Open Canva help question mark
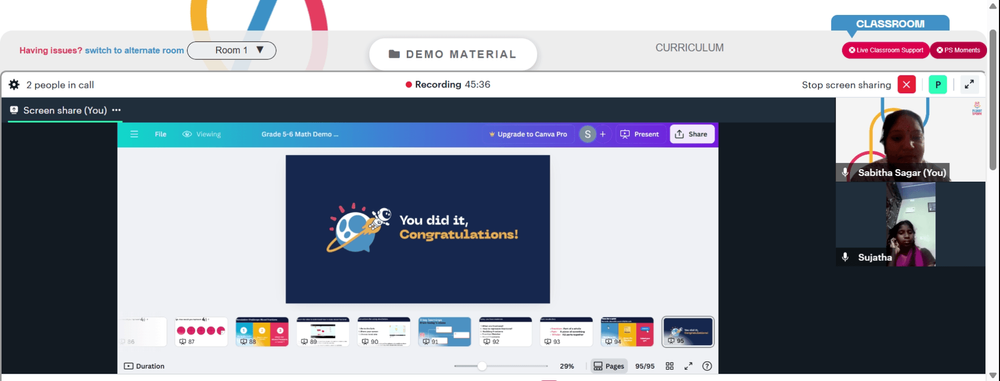The width and height of the screenshot is (1000, 381). click(707, 366)
